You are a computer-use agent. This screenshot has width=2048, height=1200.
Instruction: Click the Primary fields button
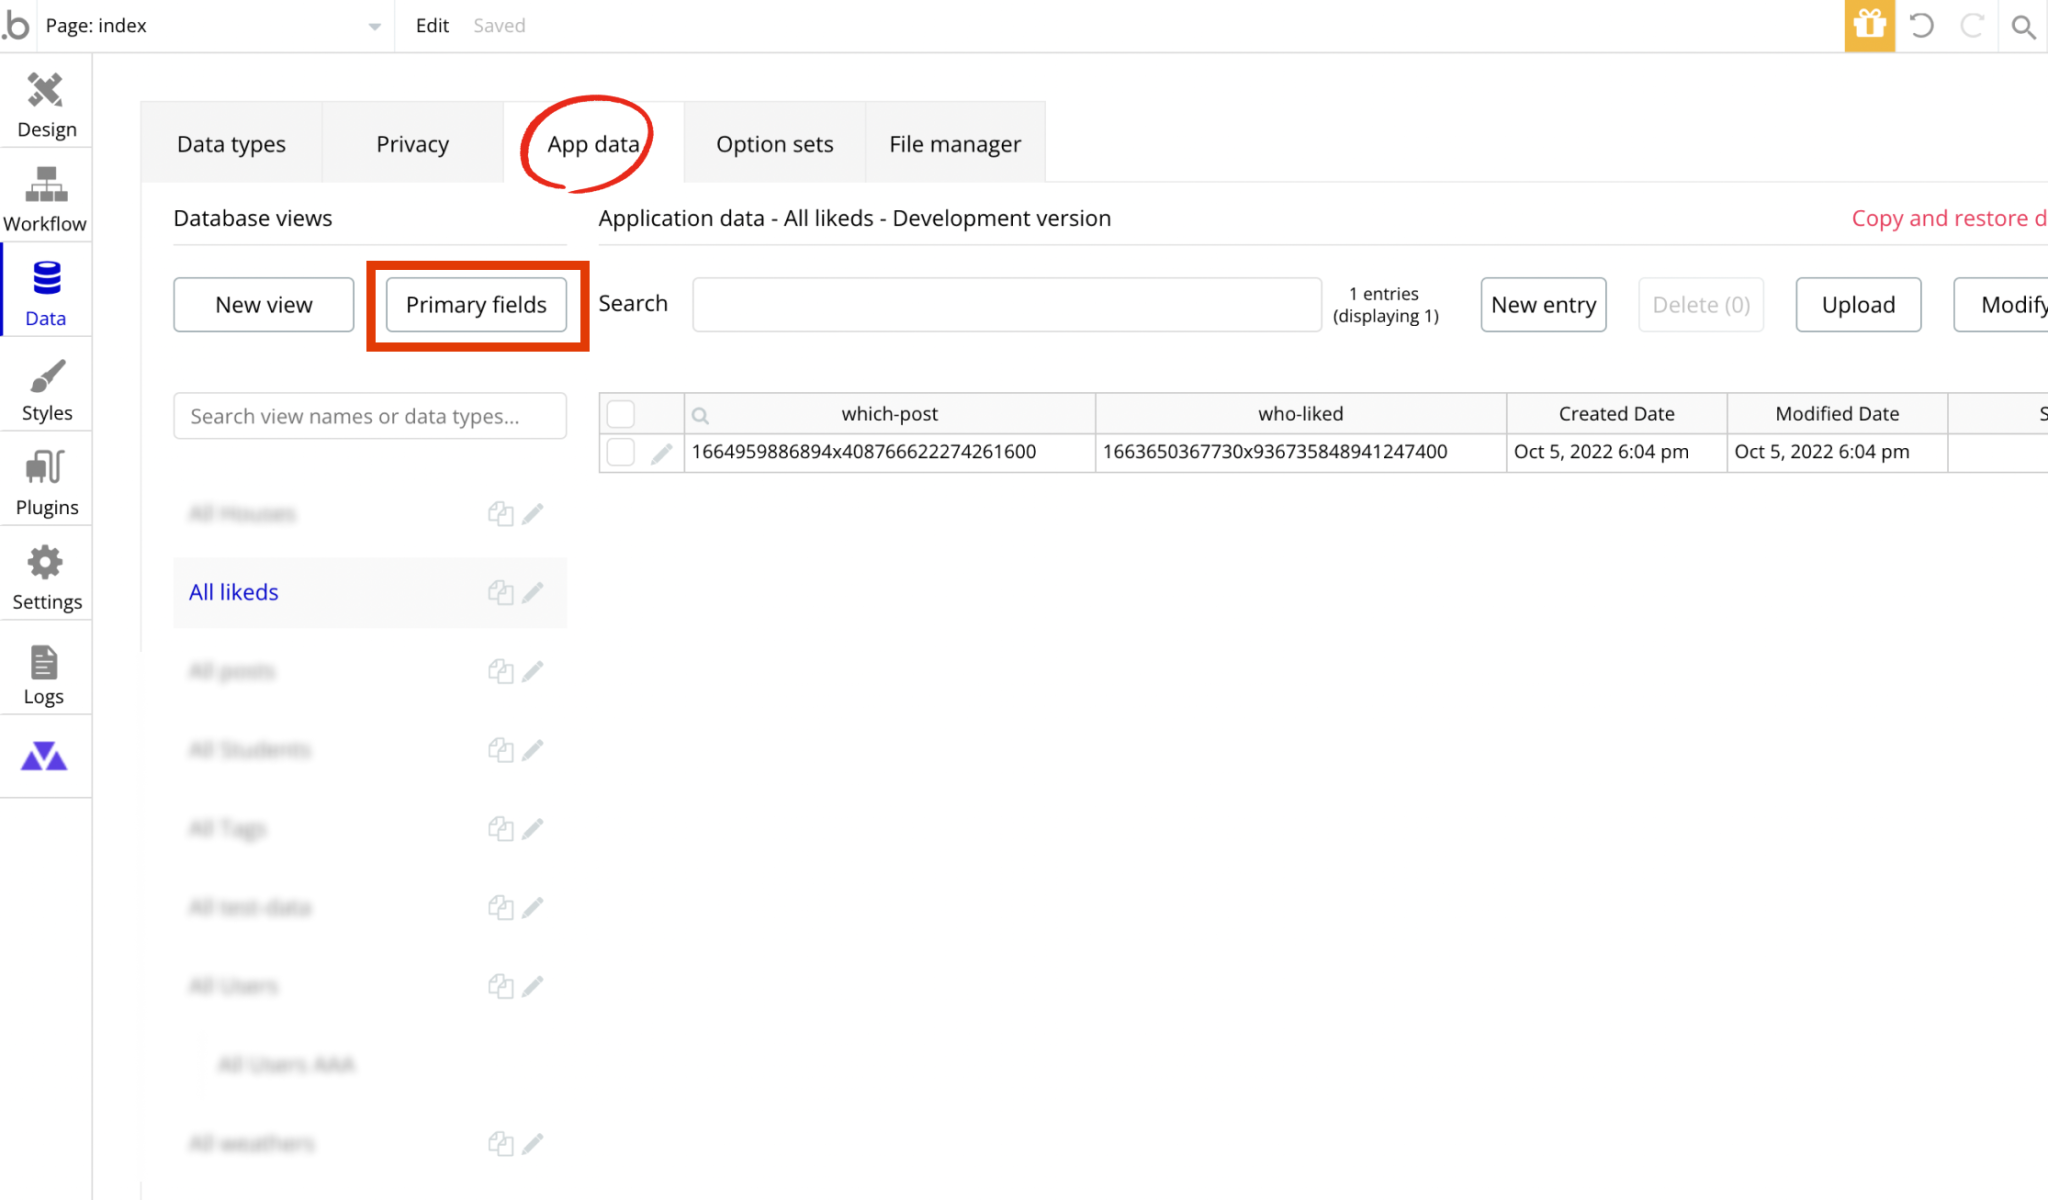point(476,305)
